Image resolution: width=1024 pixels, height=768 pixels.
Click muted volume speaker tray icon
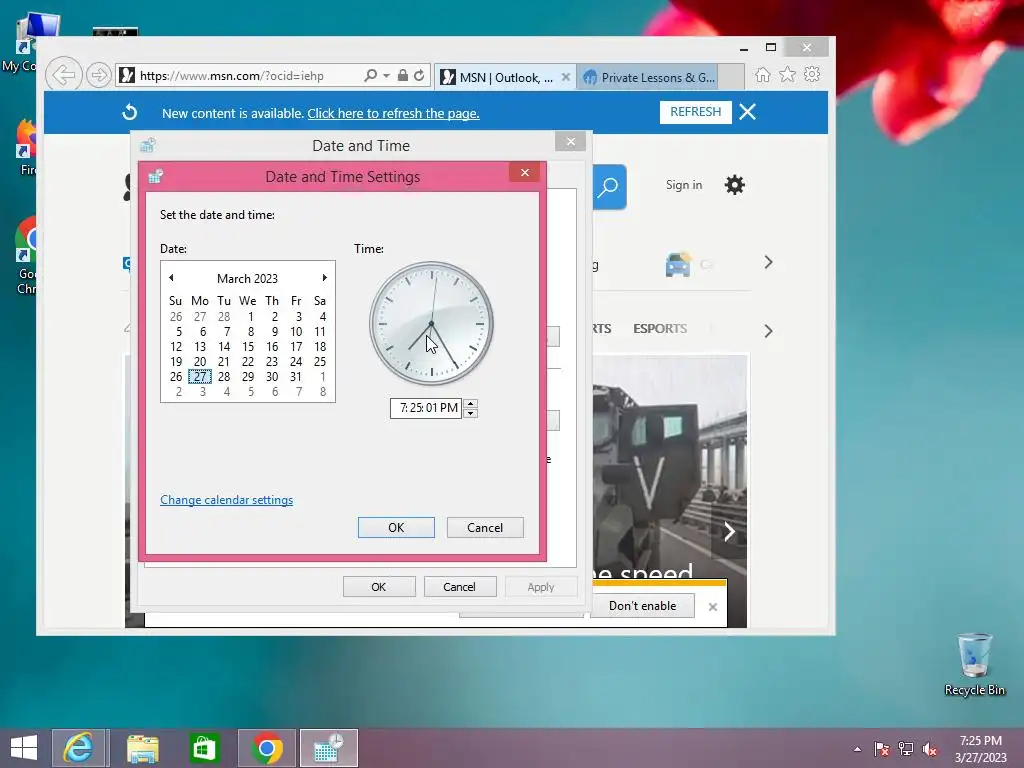pos(930,749)
